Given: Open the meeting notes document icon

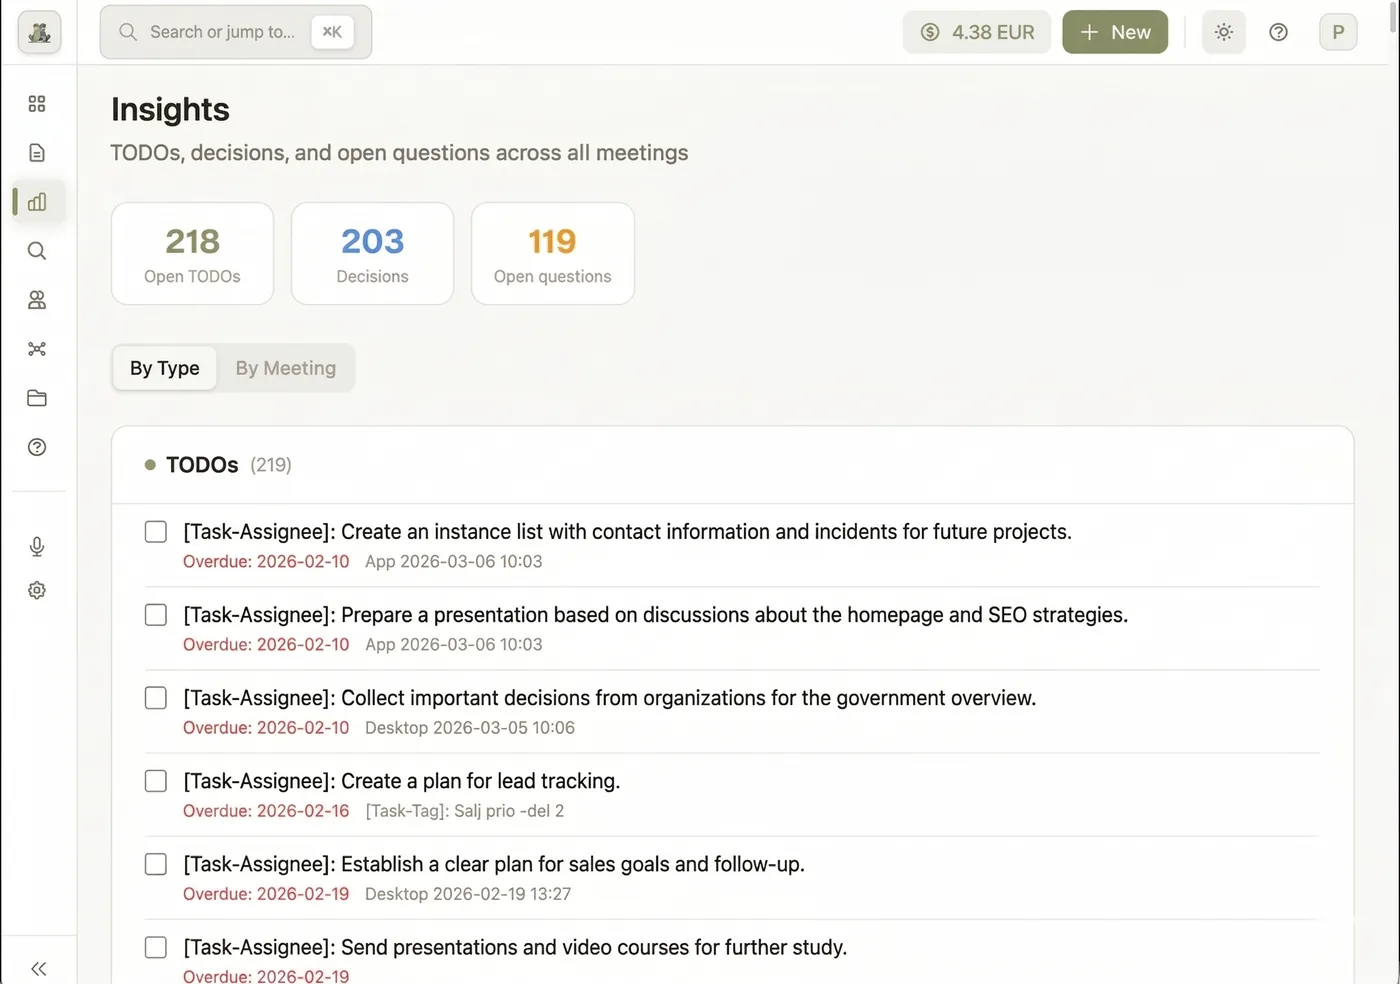Looking at the screenshot, I should tap(37, 152).
